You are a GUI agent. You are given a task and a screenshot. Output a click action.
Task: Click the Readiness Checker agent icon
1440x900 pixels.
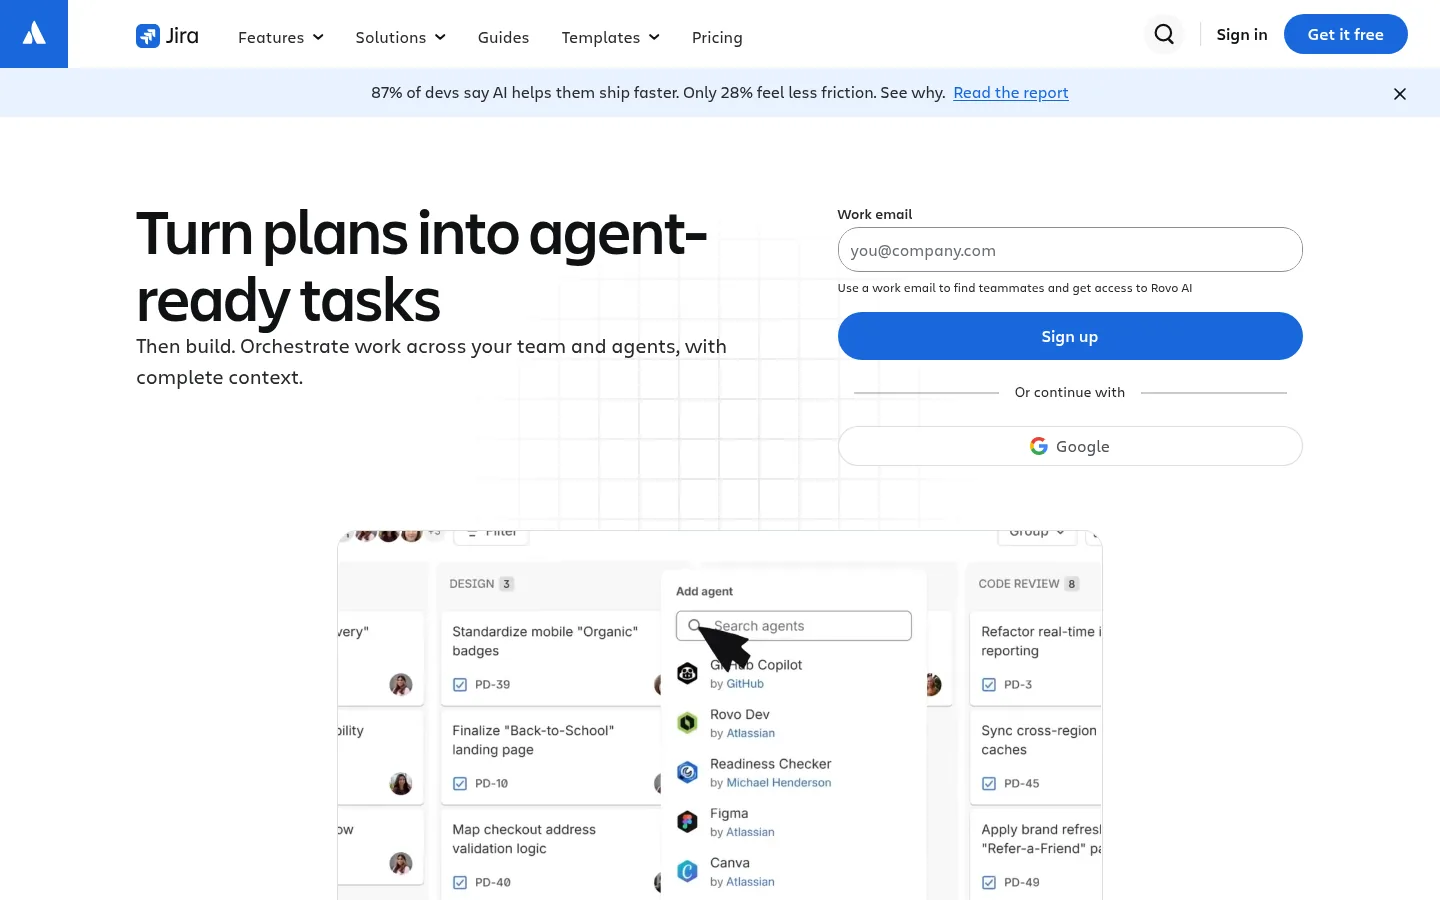click(x=687, y=772)
